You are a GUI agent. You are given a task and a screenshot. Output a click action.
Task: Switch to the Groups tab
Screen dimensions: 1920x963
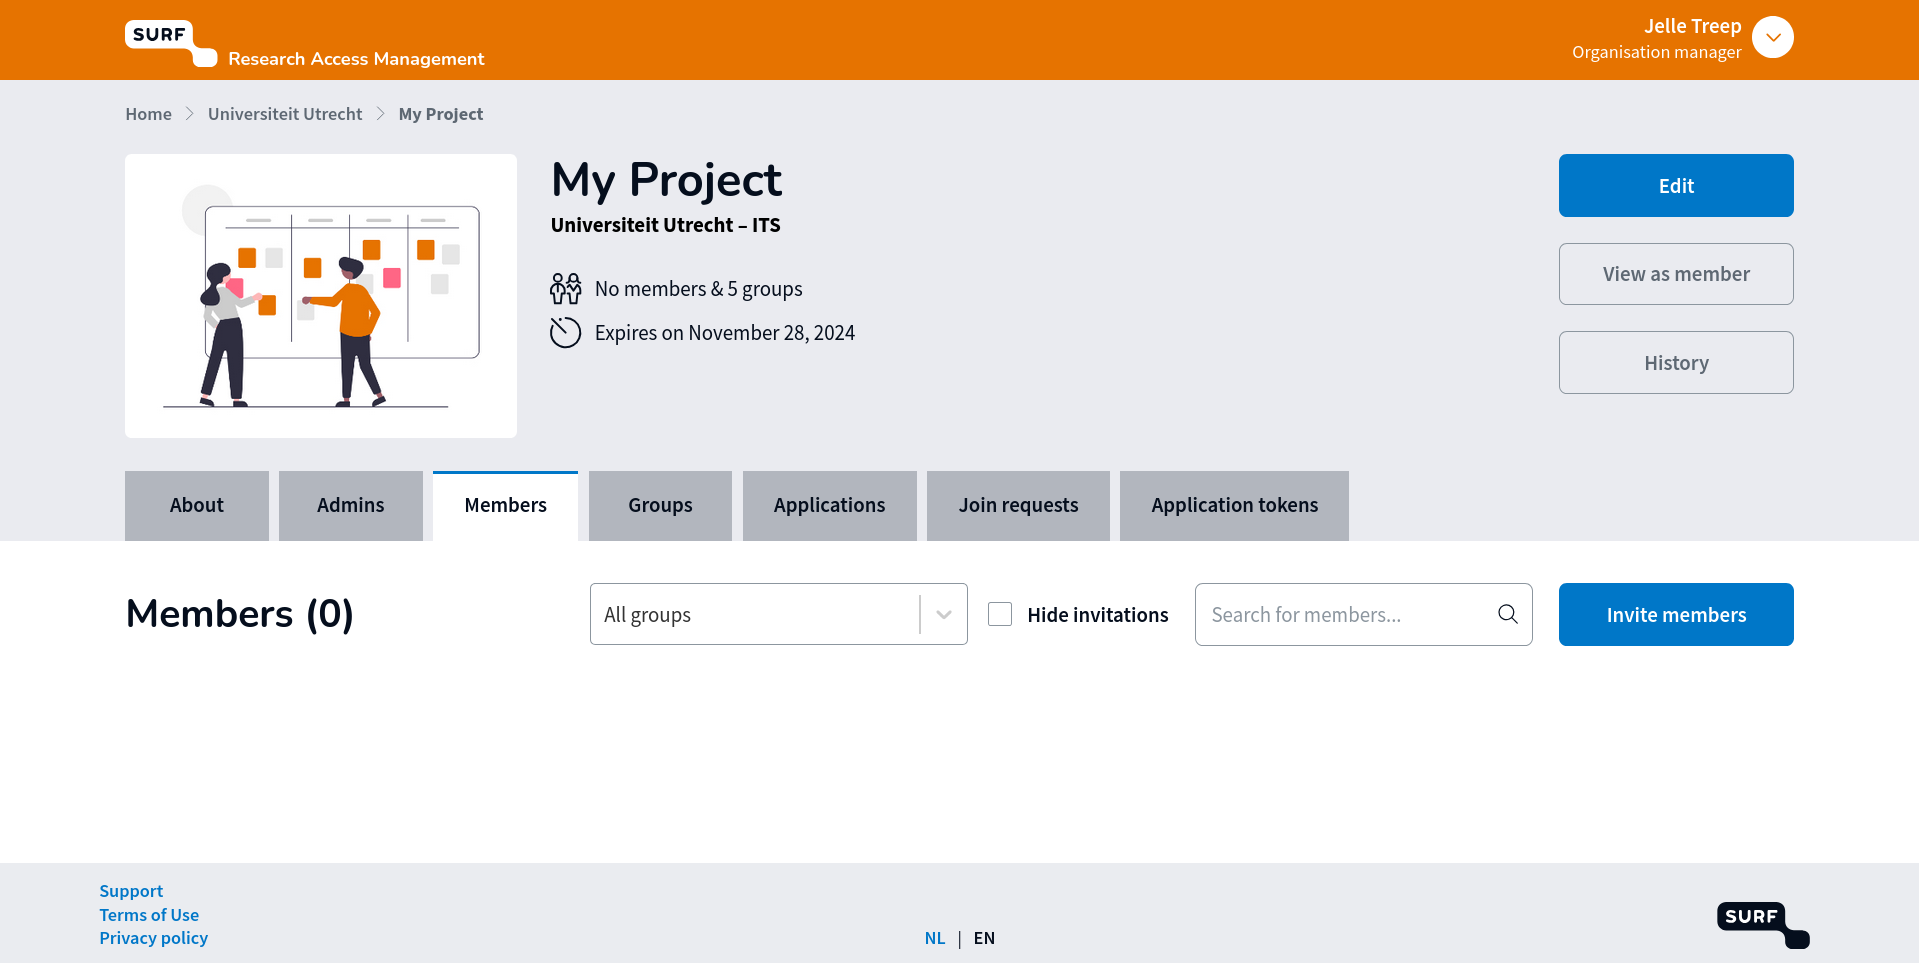660,506
